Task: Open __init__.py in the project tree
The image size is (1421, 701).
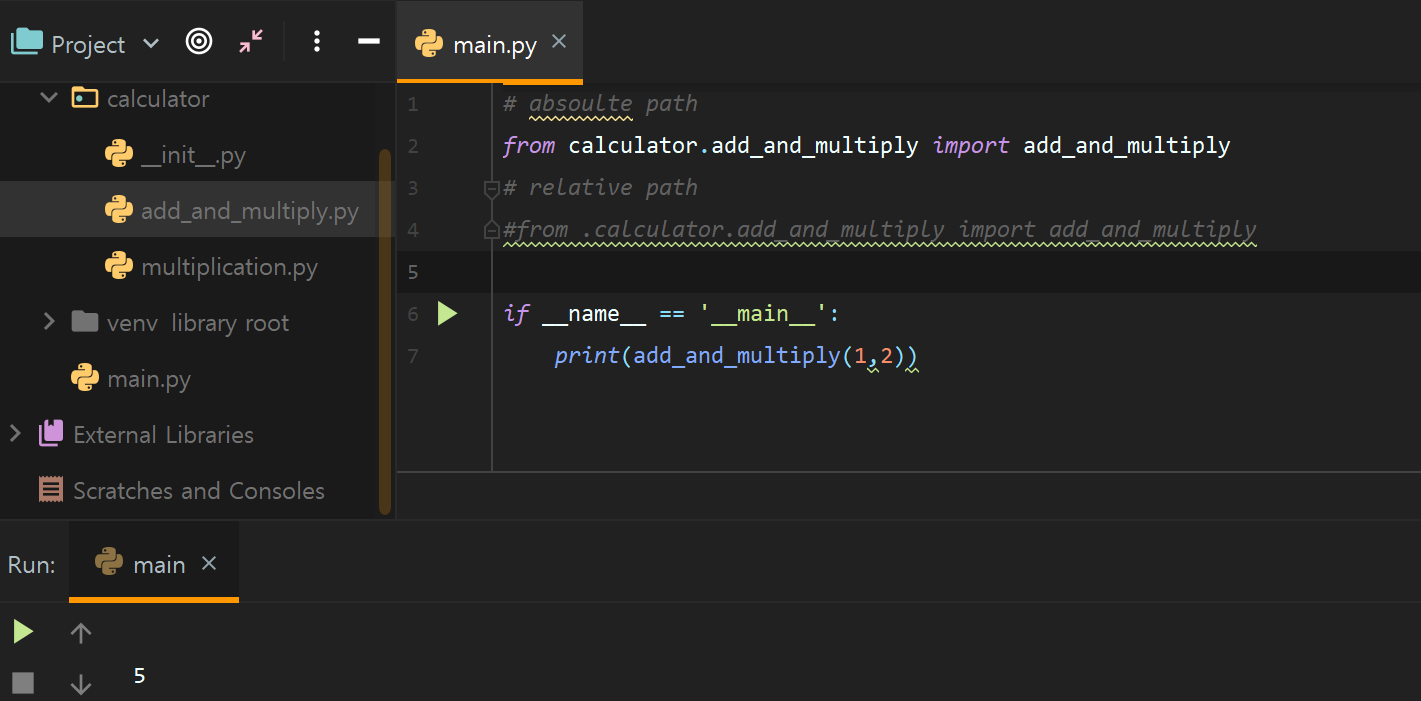Action: pyautogui.click(x=193, y=155)
